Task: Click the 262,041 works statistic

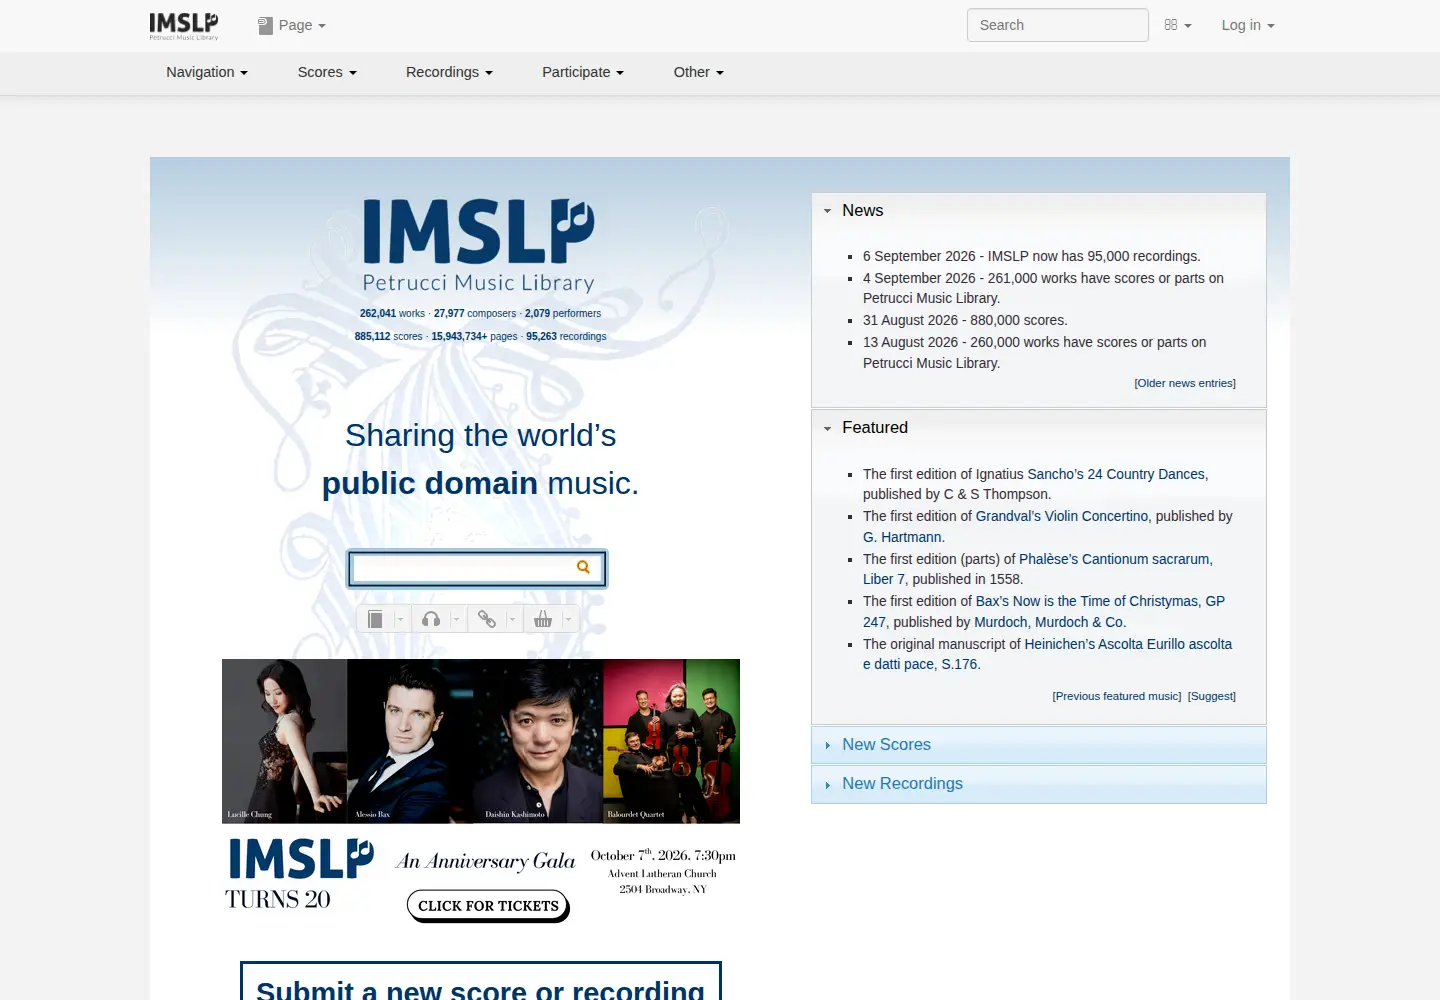Action: click(x=392, y=313)
